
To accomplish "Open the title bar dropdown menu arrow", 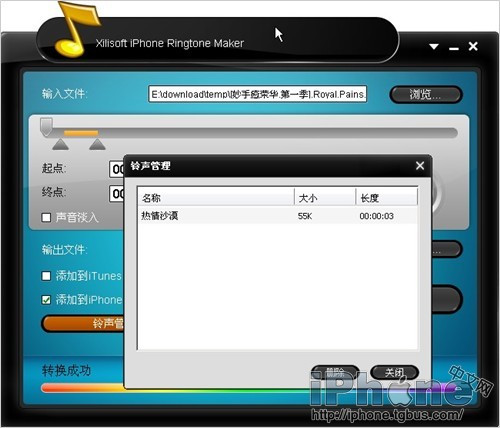I will (x=434, y=46).
